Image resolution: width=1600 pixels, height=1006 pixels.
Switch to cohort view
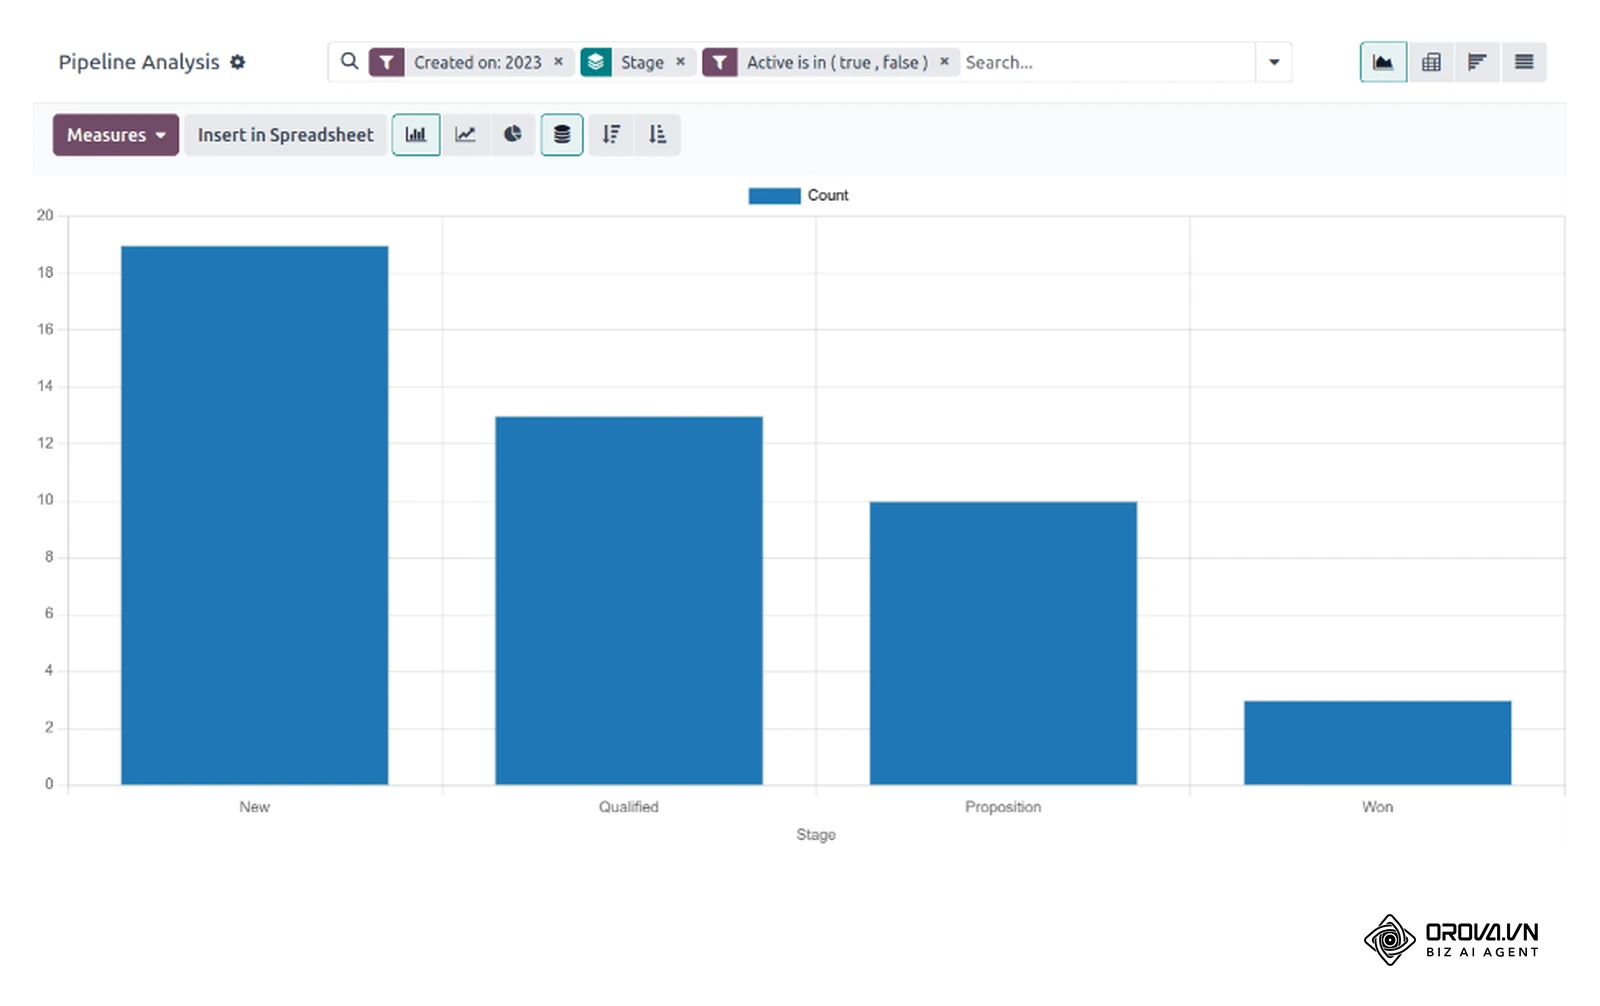pyautogui.click(x=1477, y=62)
